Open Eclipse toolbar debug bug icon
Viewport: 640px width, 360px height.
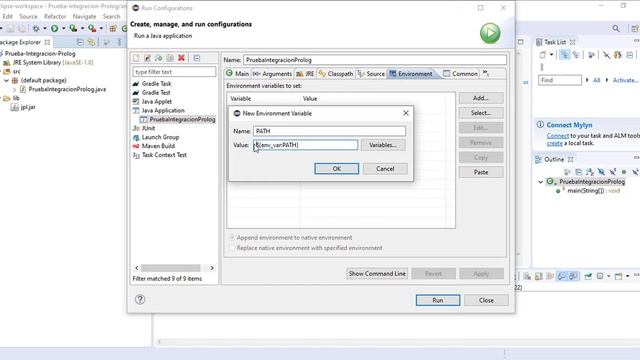coord(36,28)
